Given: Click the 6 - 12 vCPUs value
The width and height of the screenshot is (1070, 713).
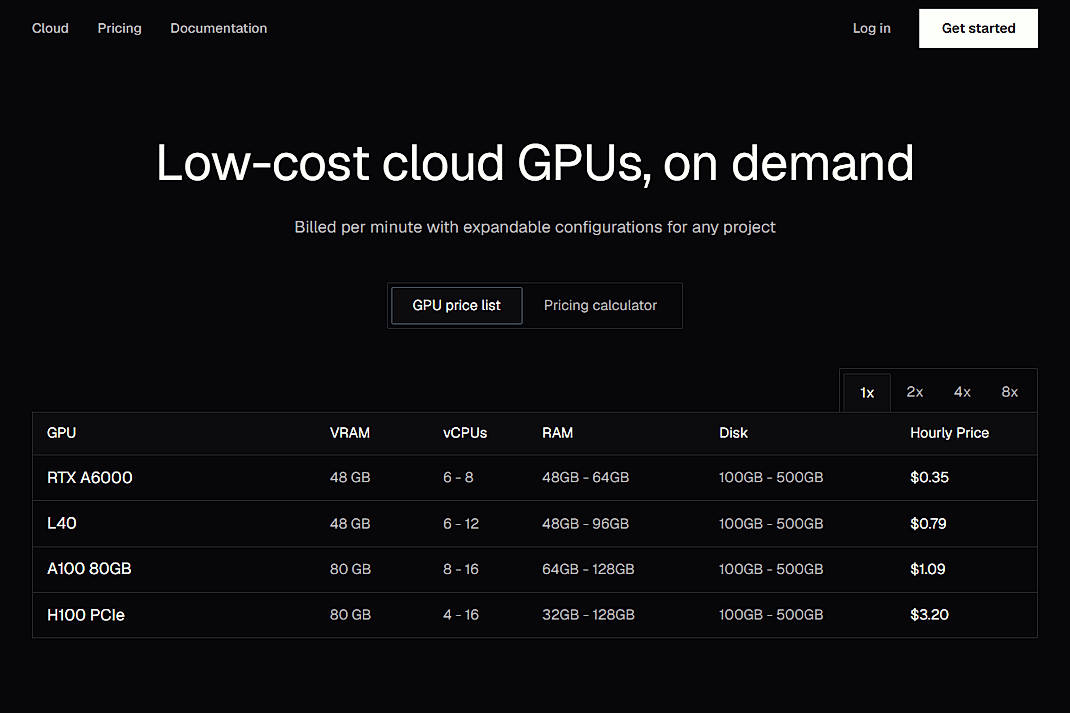Looking at the screenshot, I should (x=461, y=523).
